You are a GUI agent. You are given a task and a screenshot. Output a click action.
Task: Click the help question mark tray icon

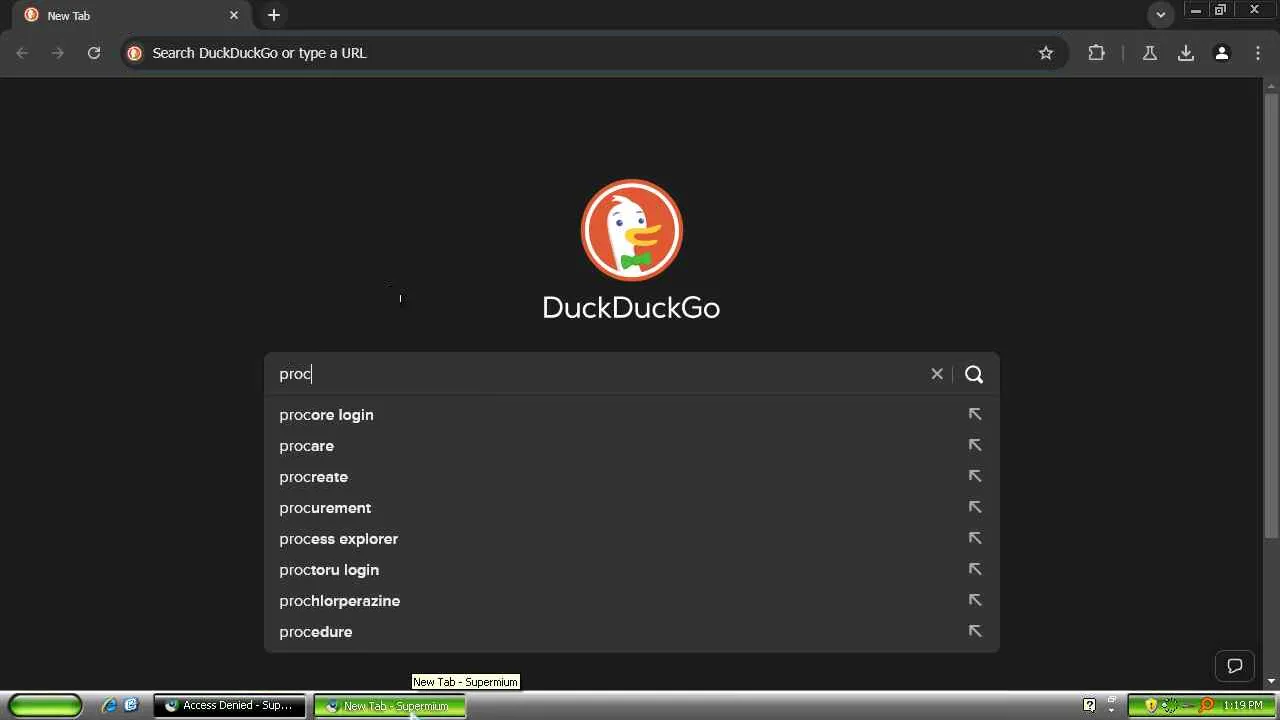coord(1089,705)
